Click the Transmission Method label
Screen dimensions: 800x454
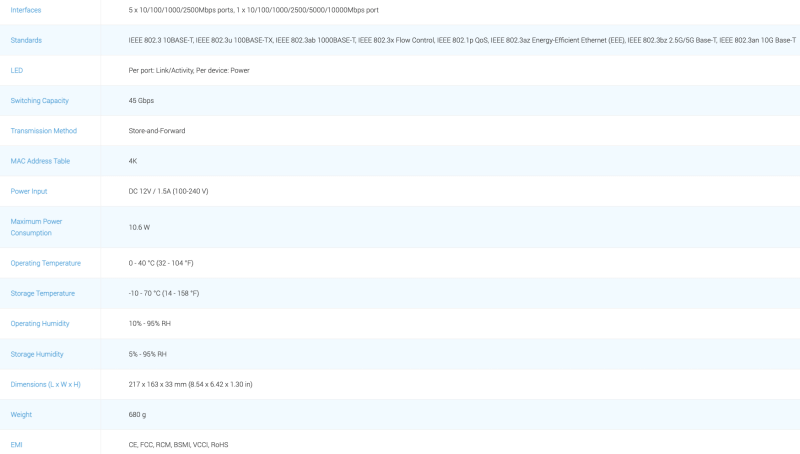coord(43,131)
